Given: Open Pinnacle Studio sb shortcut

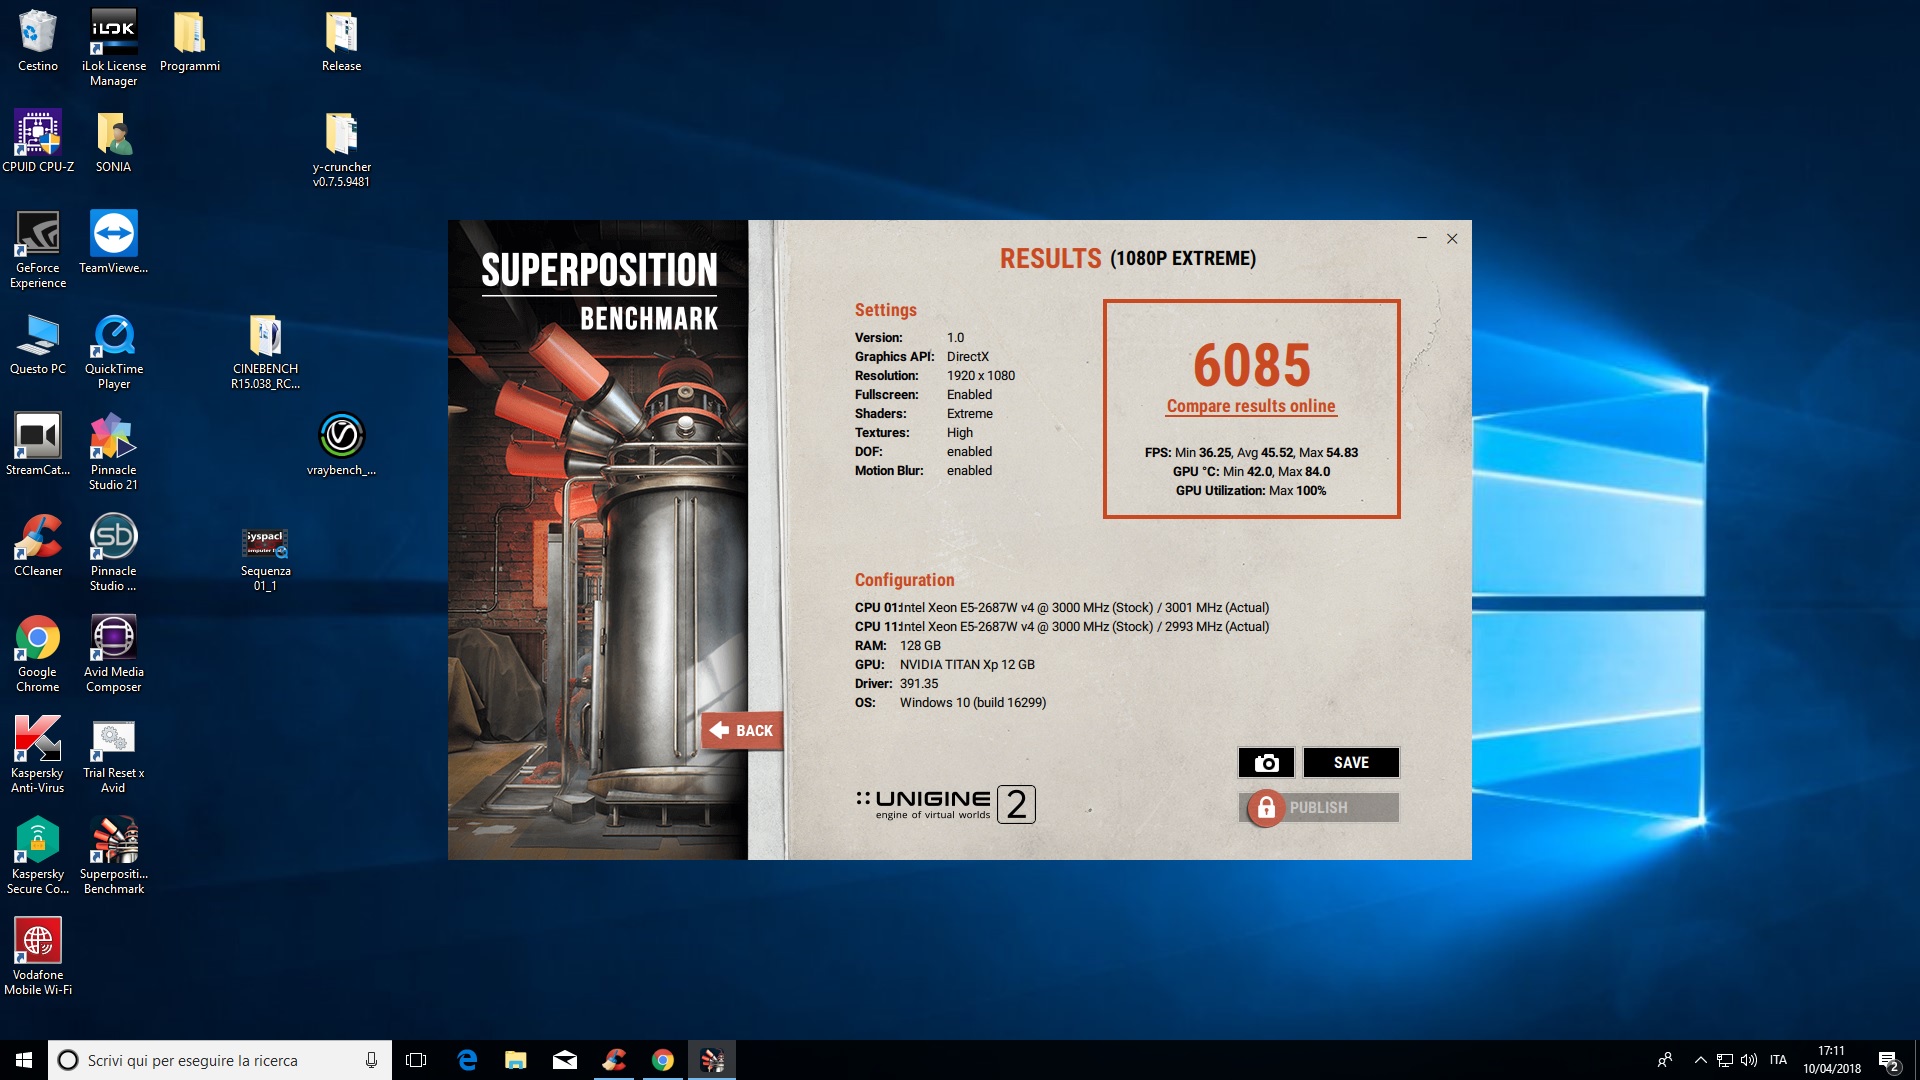Looking at the screenshot, I should point(114,553).
